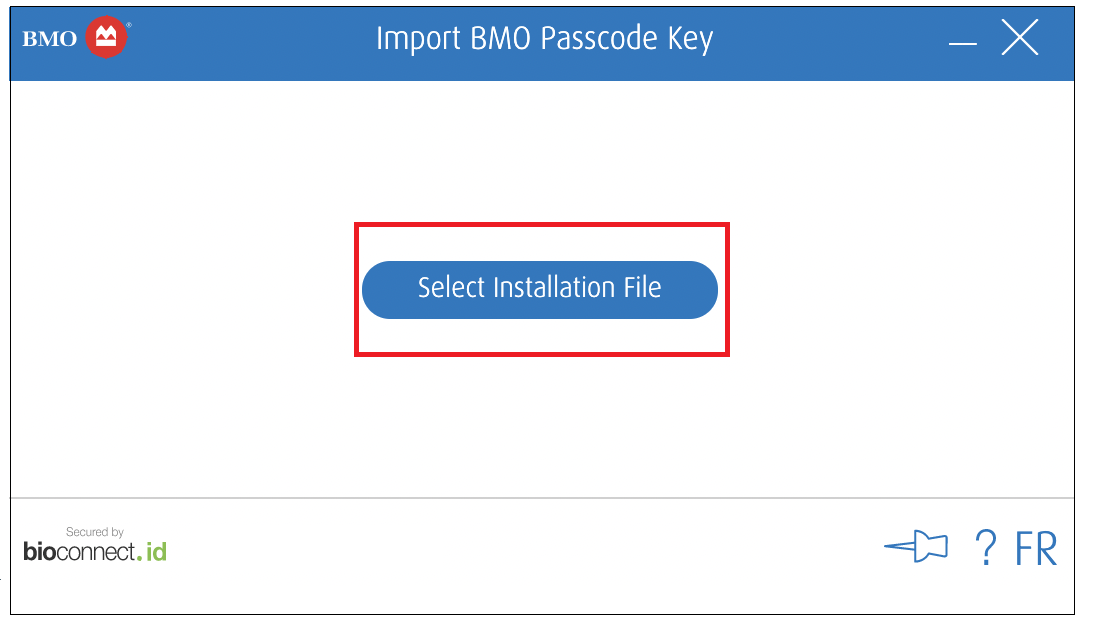
Task: Click the bioconnect.id logo
Action: coord(95,551)
